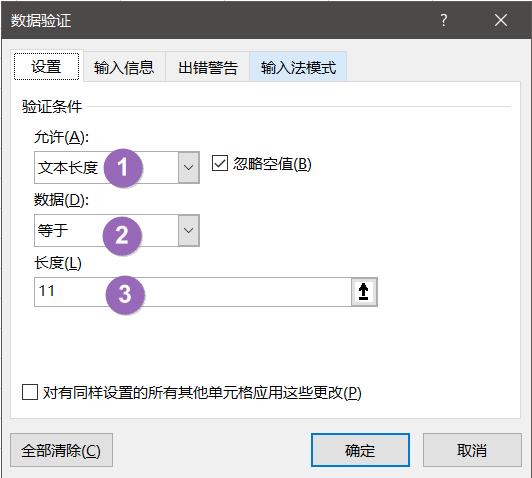Screen dimensions: 532x478
Task: Toggle the 忽略空值 checkbox
Action: [220, 164]
